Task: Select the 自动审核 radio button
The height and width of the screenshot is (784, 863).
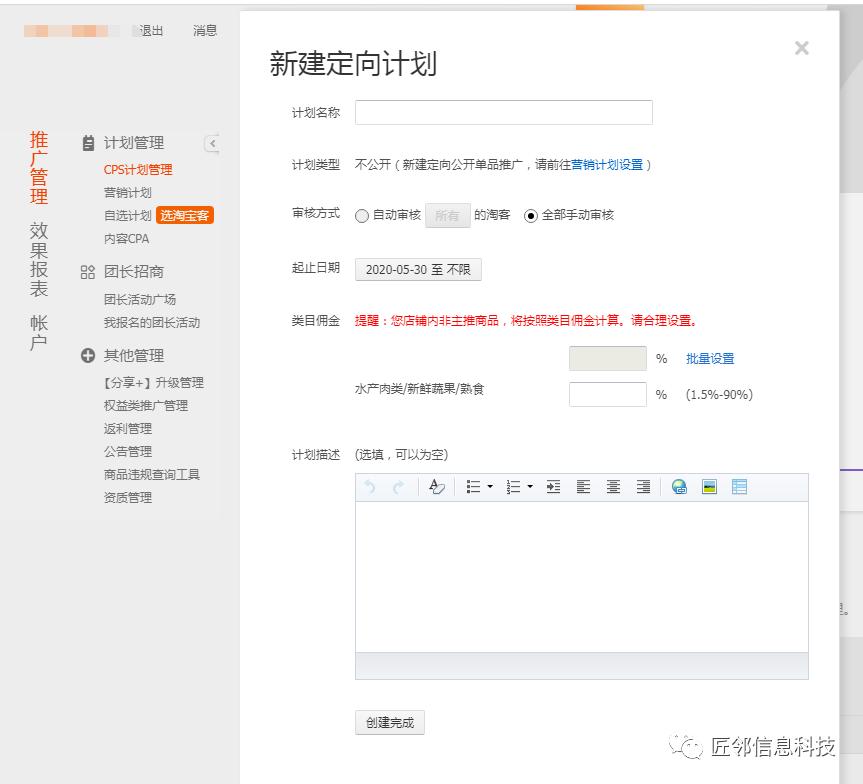Action: tap(361, 216)
